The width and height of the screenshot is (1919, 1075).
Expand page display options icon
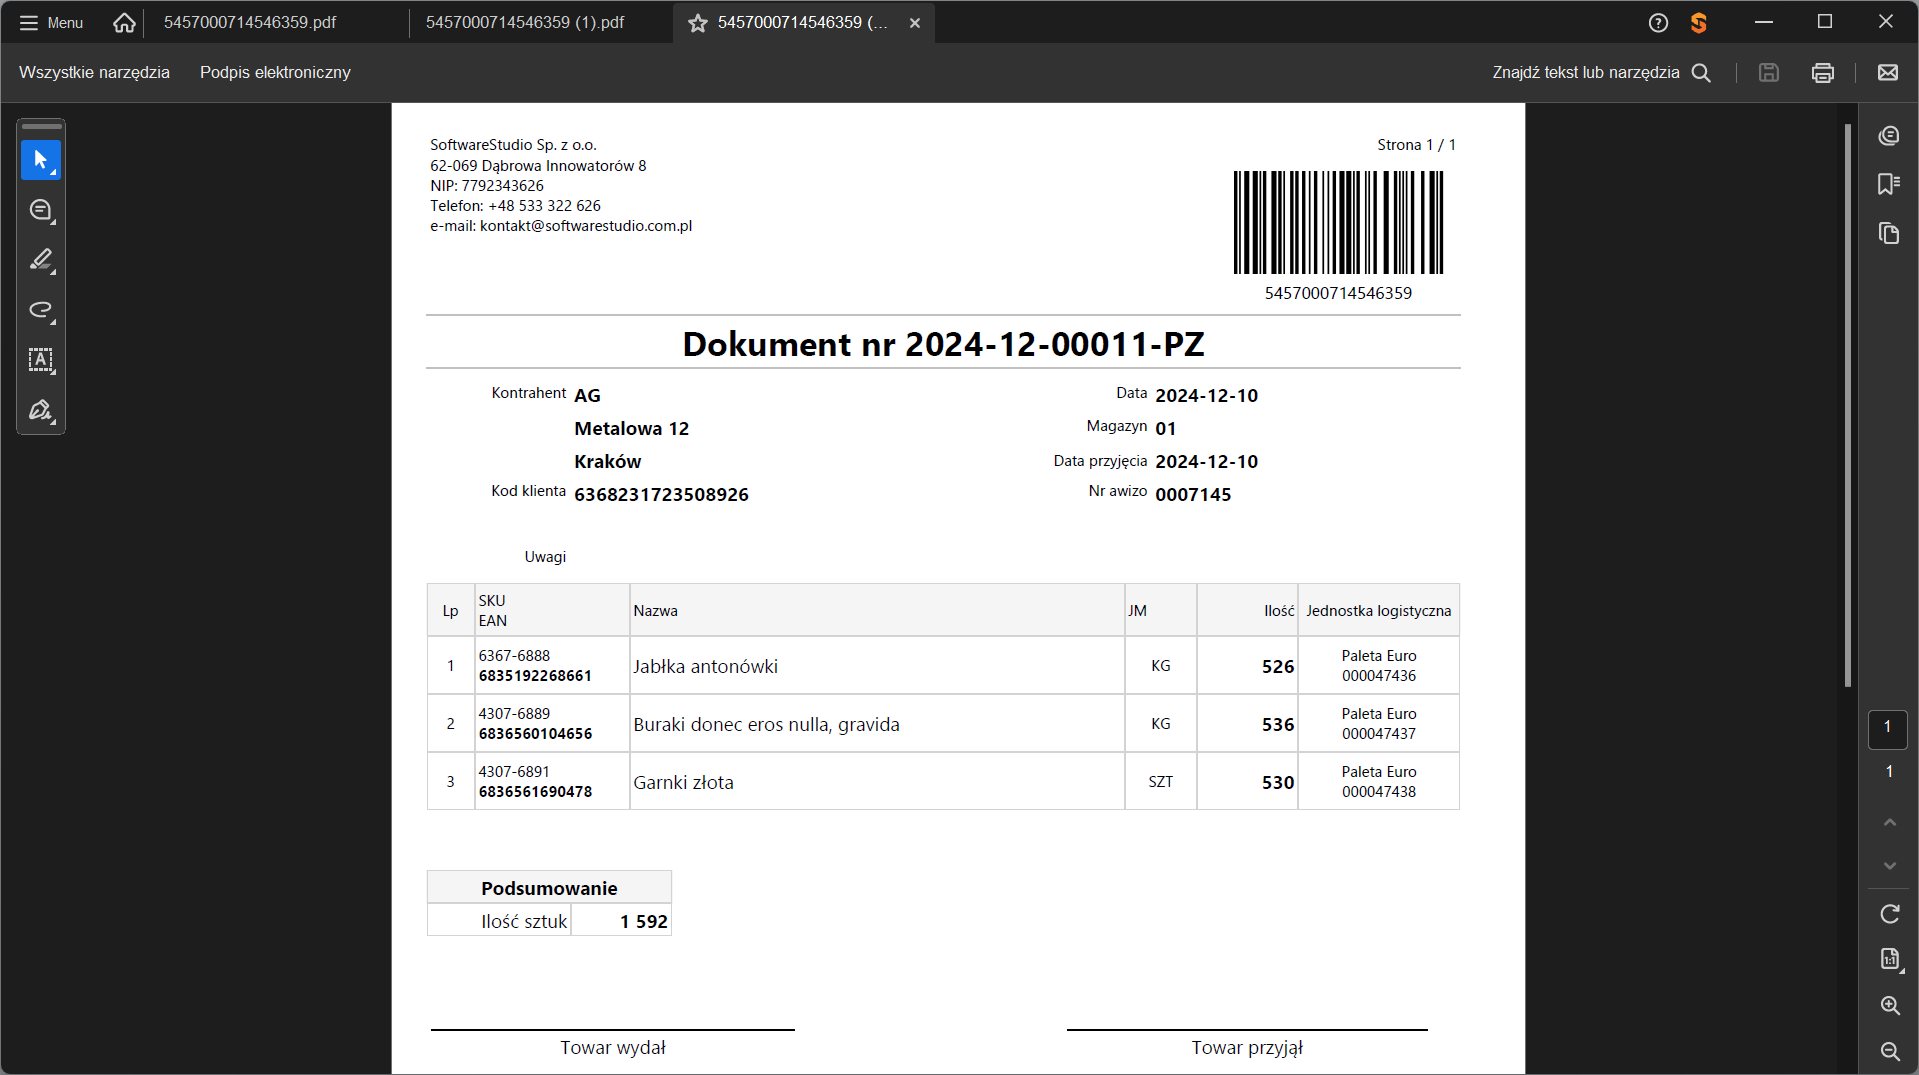click(x=1889, y=959)
